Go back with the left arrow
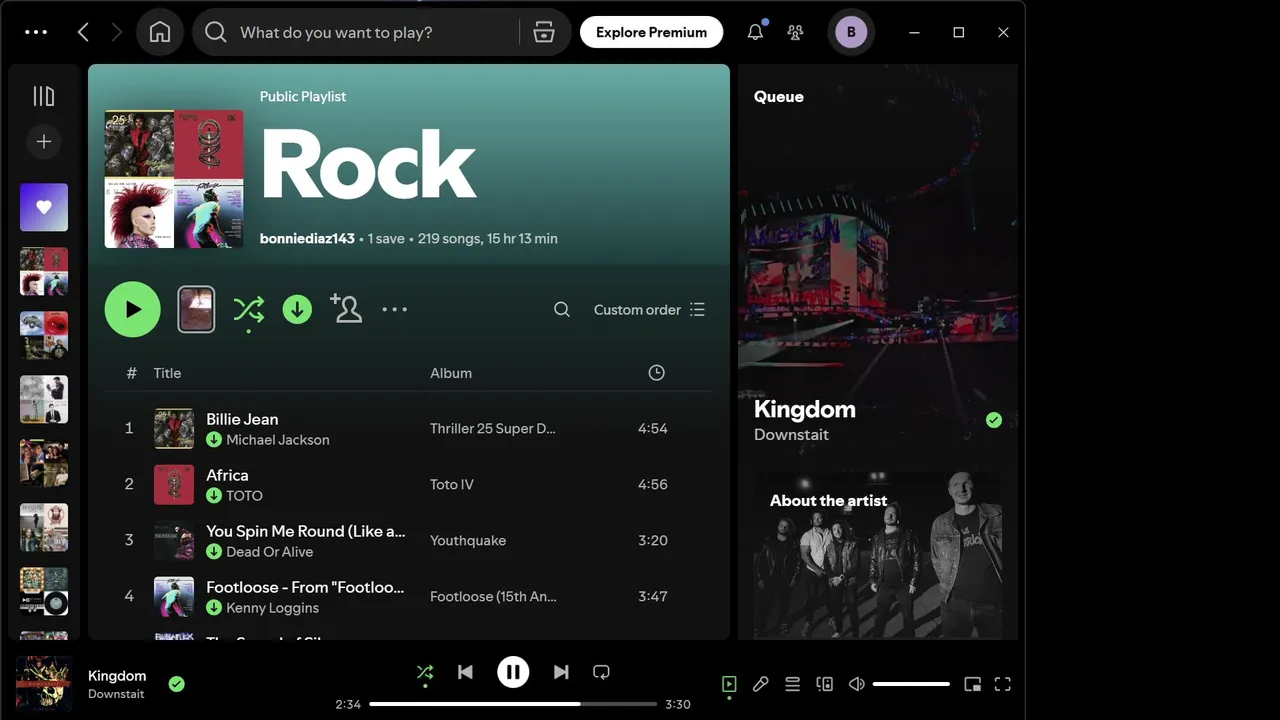 [83, 32]
